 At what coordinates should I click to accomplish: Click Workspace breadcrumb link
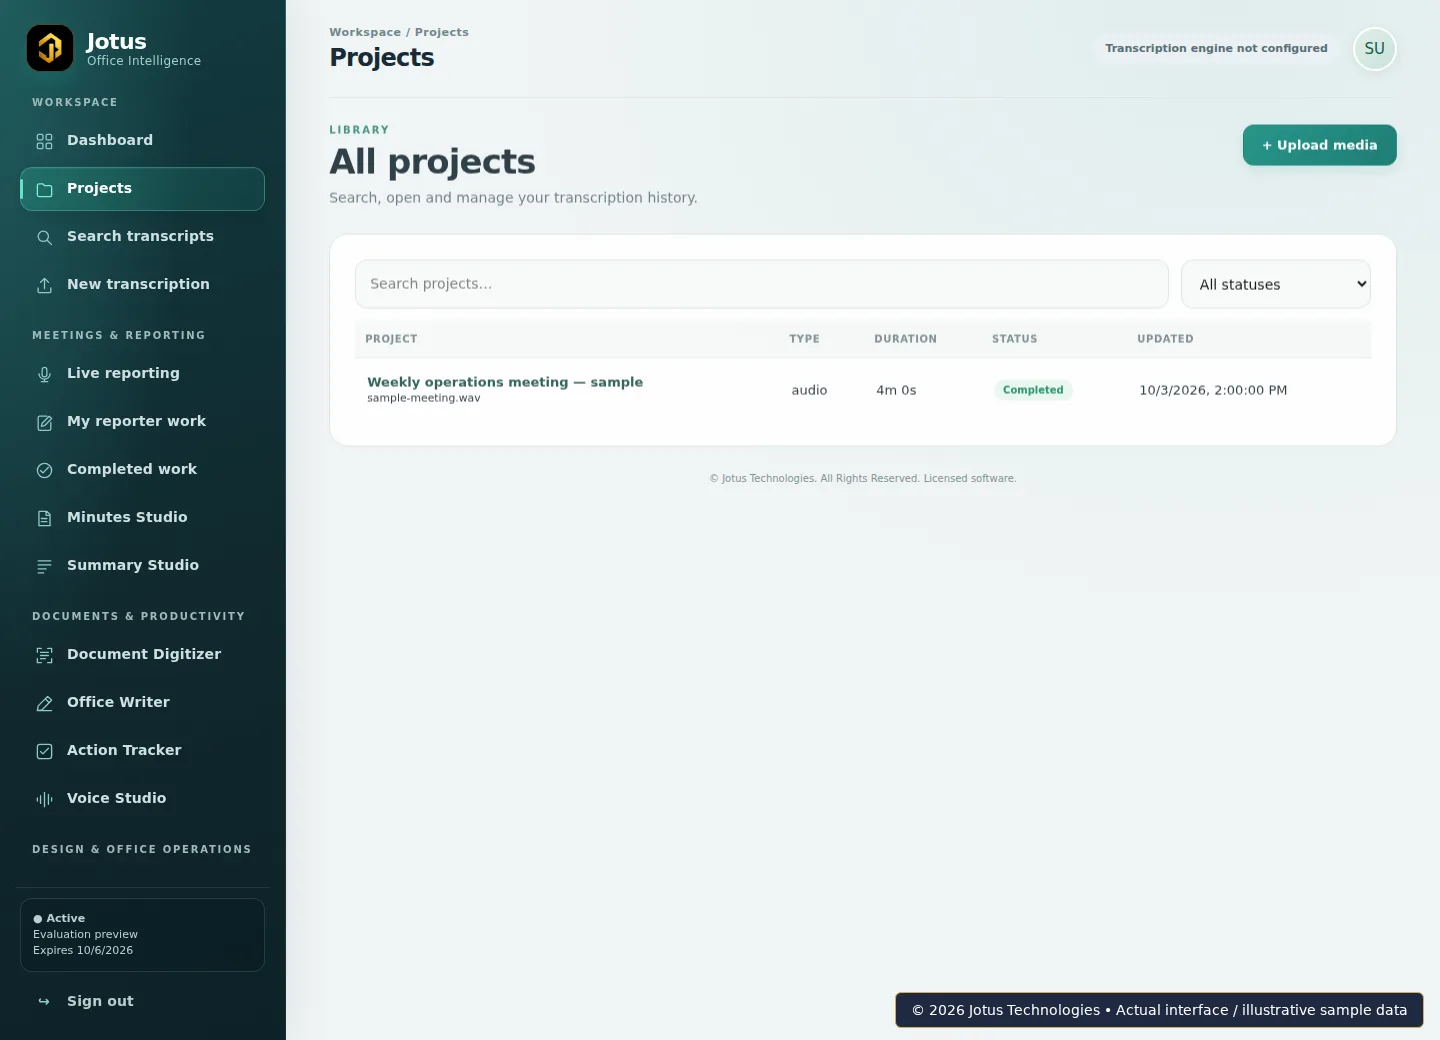pyautogui.click(x=365, y=32)
